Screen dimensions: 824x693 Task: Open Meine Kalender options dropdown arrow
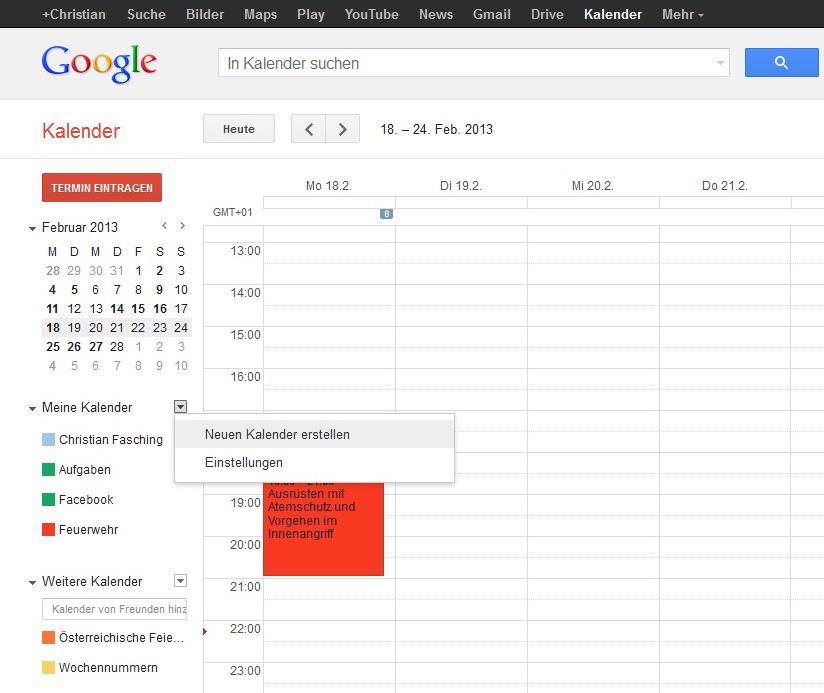point(180,407)
